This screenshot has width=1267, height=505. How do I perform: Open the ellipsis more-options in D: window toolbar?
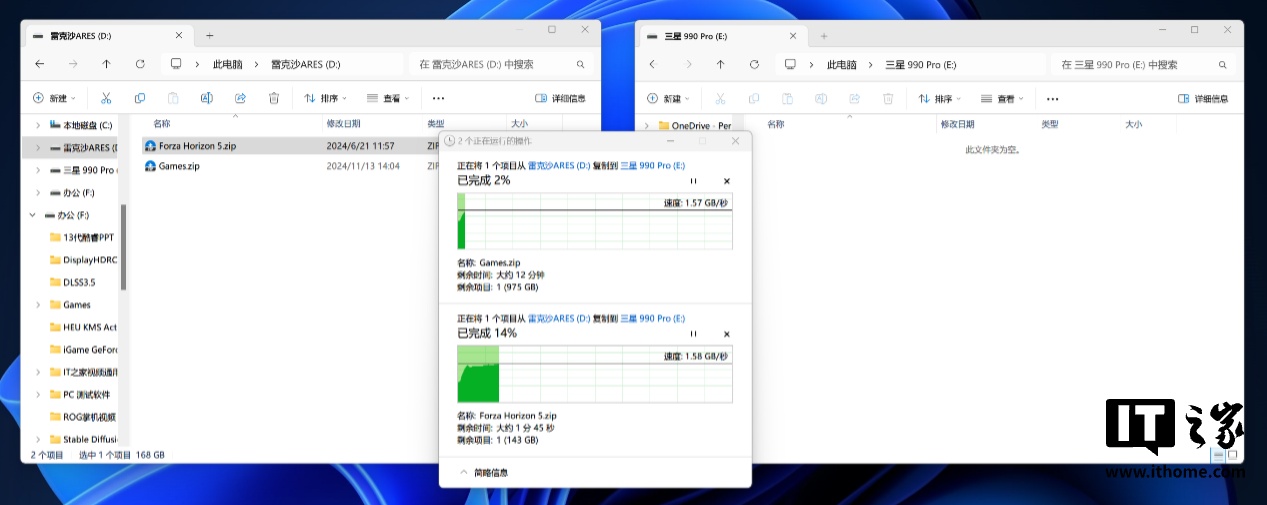(438, 98)
